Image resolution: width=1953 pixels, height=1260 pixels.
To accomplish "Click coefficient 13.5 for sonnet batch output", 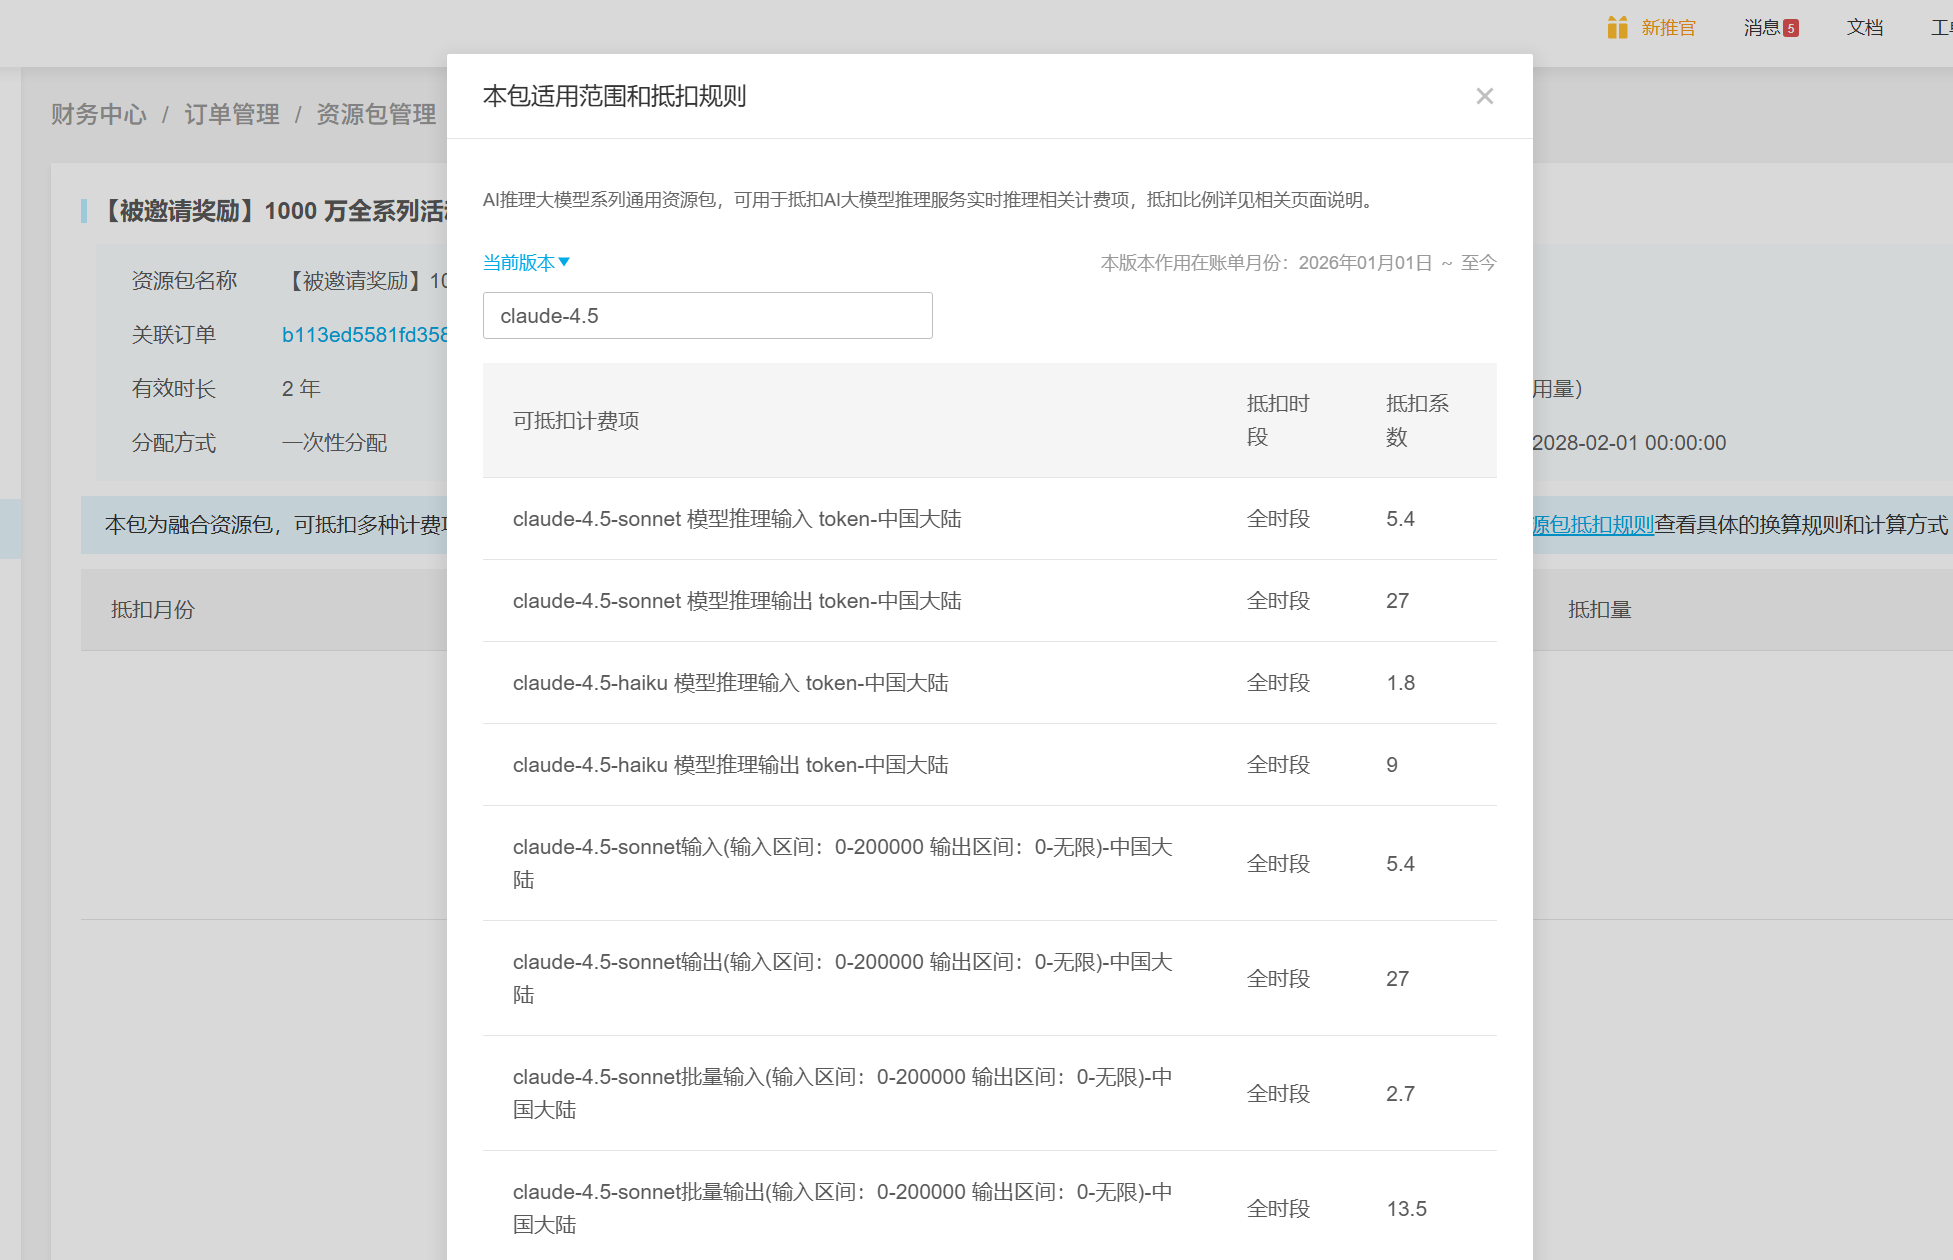I will pyautogui.click(x=1406, y=1209).
